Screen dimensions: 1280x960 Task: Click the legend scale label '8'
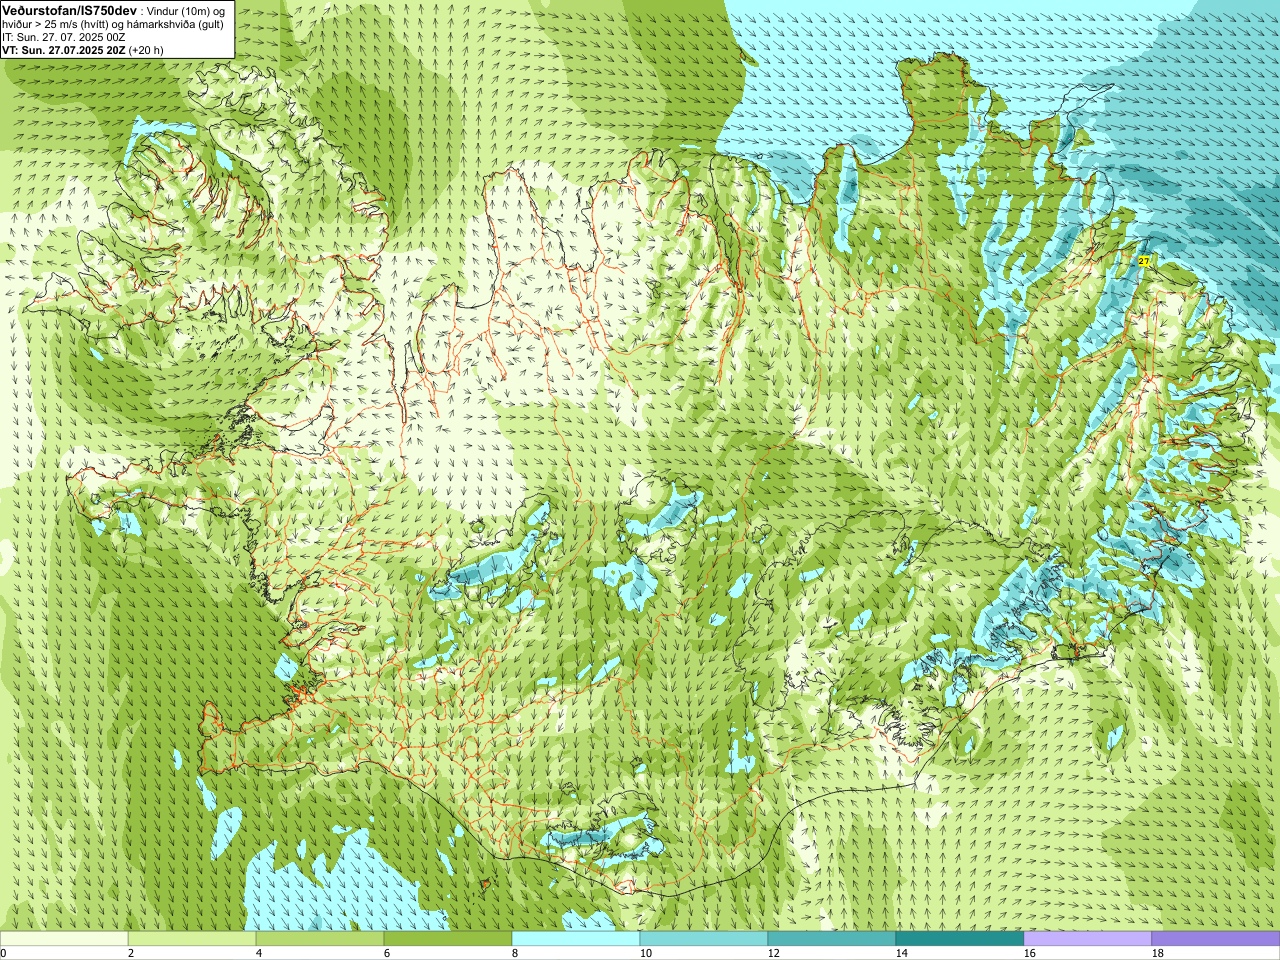pyautogui.click(x=515, y=953)
